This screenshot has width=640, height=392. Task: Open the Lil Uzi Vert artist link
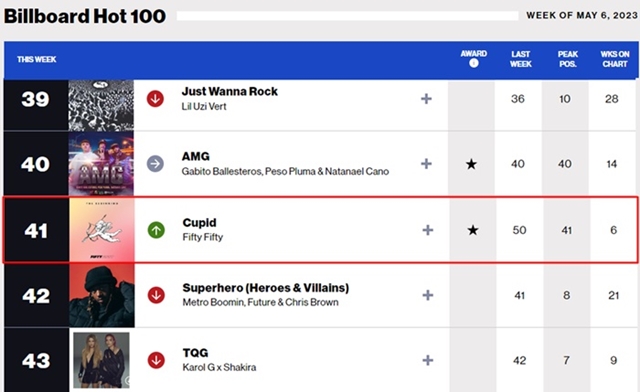point(204,107)
